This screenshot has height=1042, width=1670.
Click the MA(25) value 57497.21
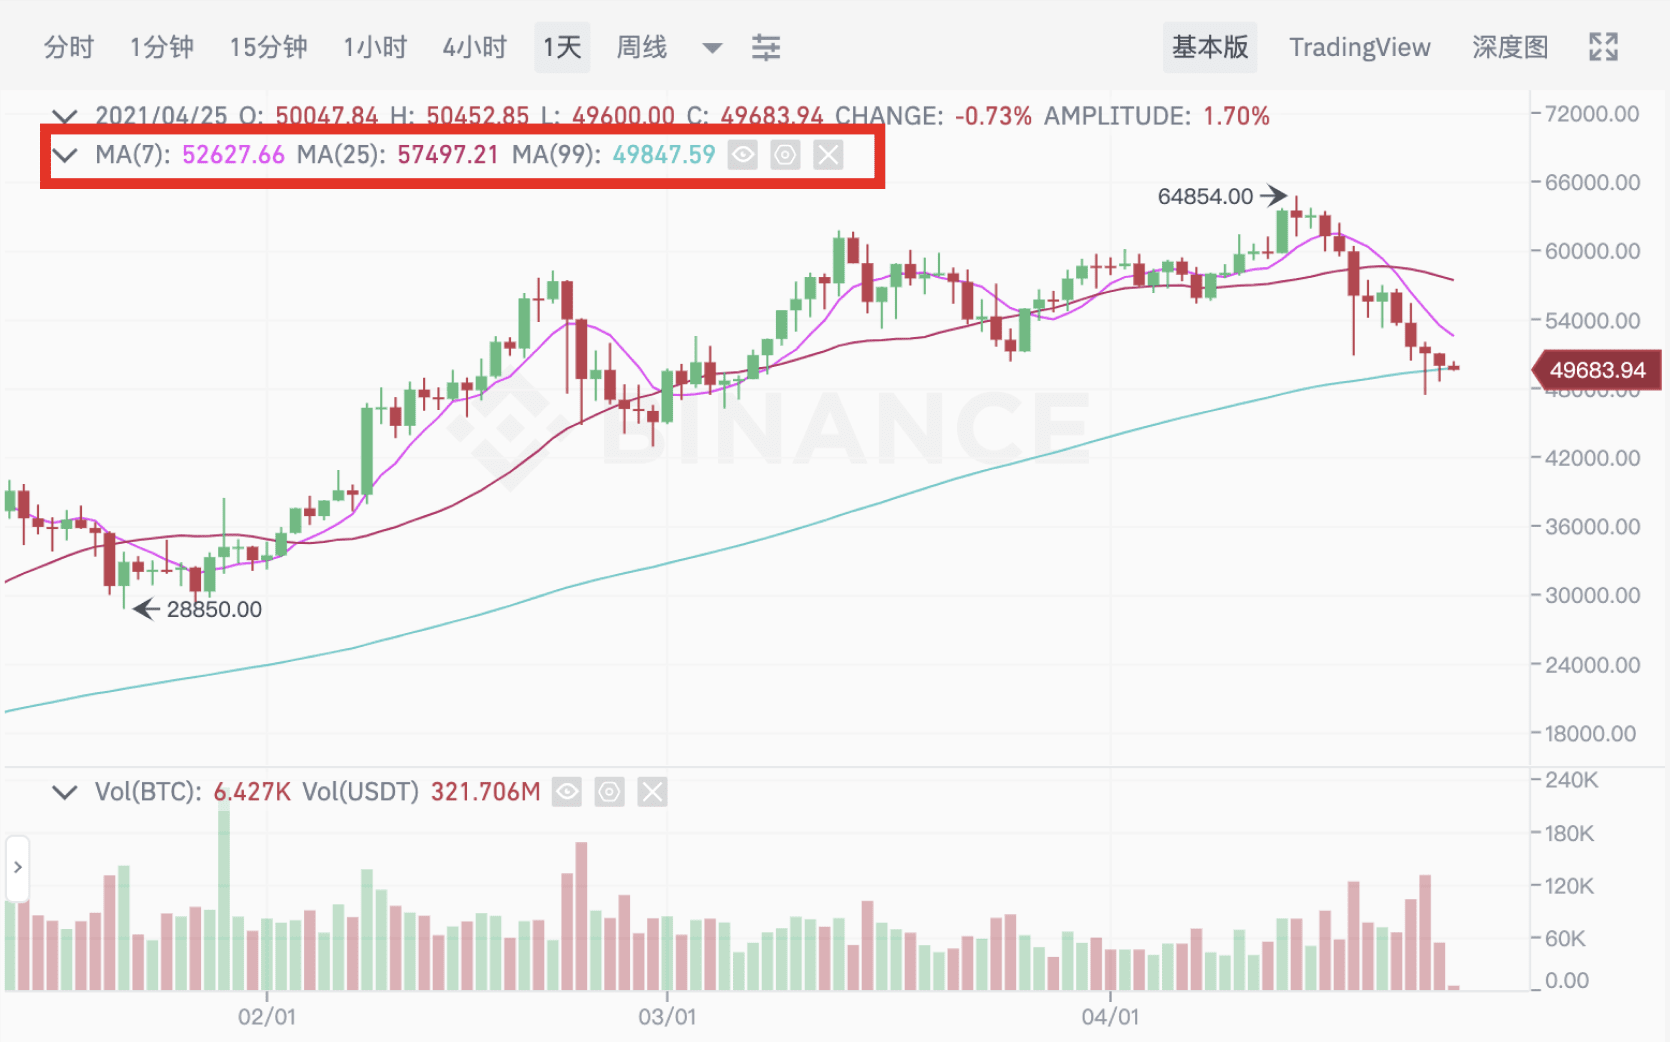448,155
